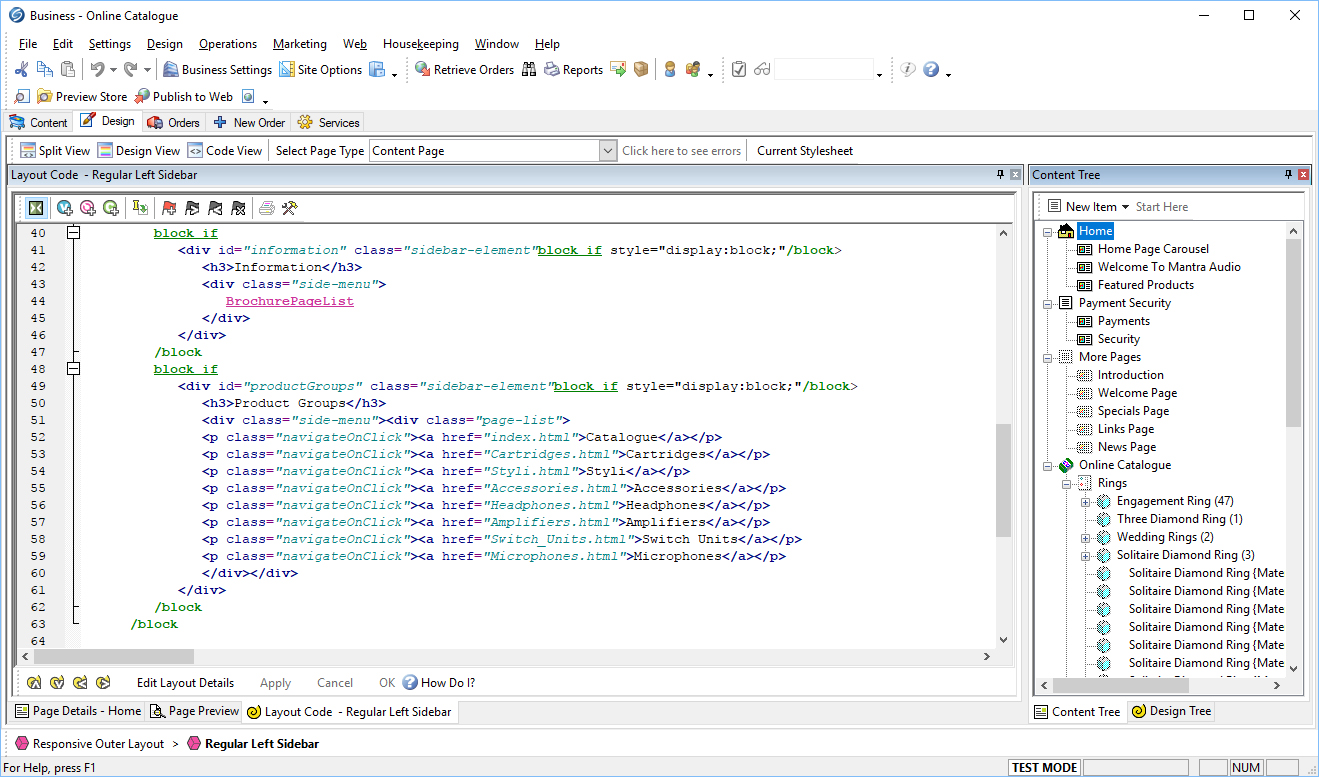Click the code editor horizontal scrollbar thumb
The width and height of the screenshot is (1319, 777).
[114, 657]
